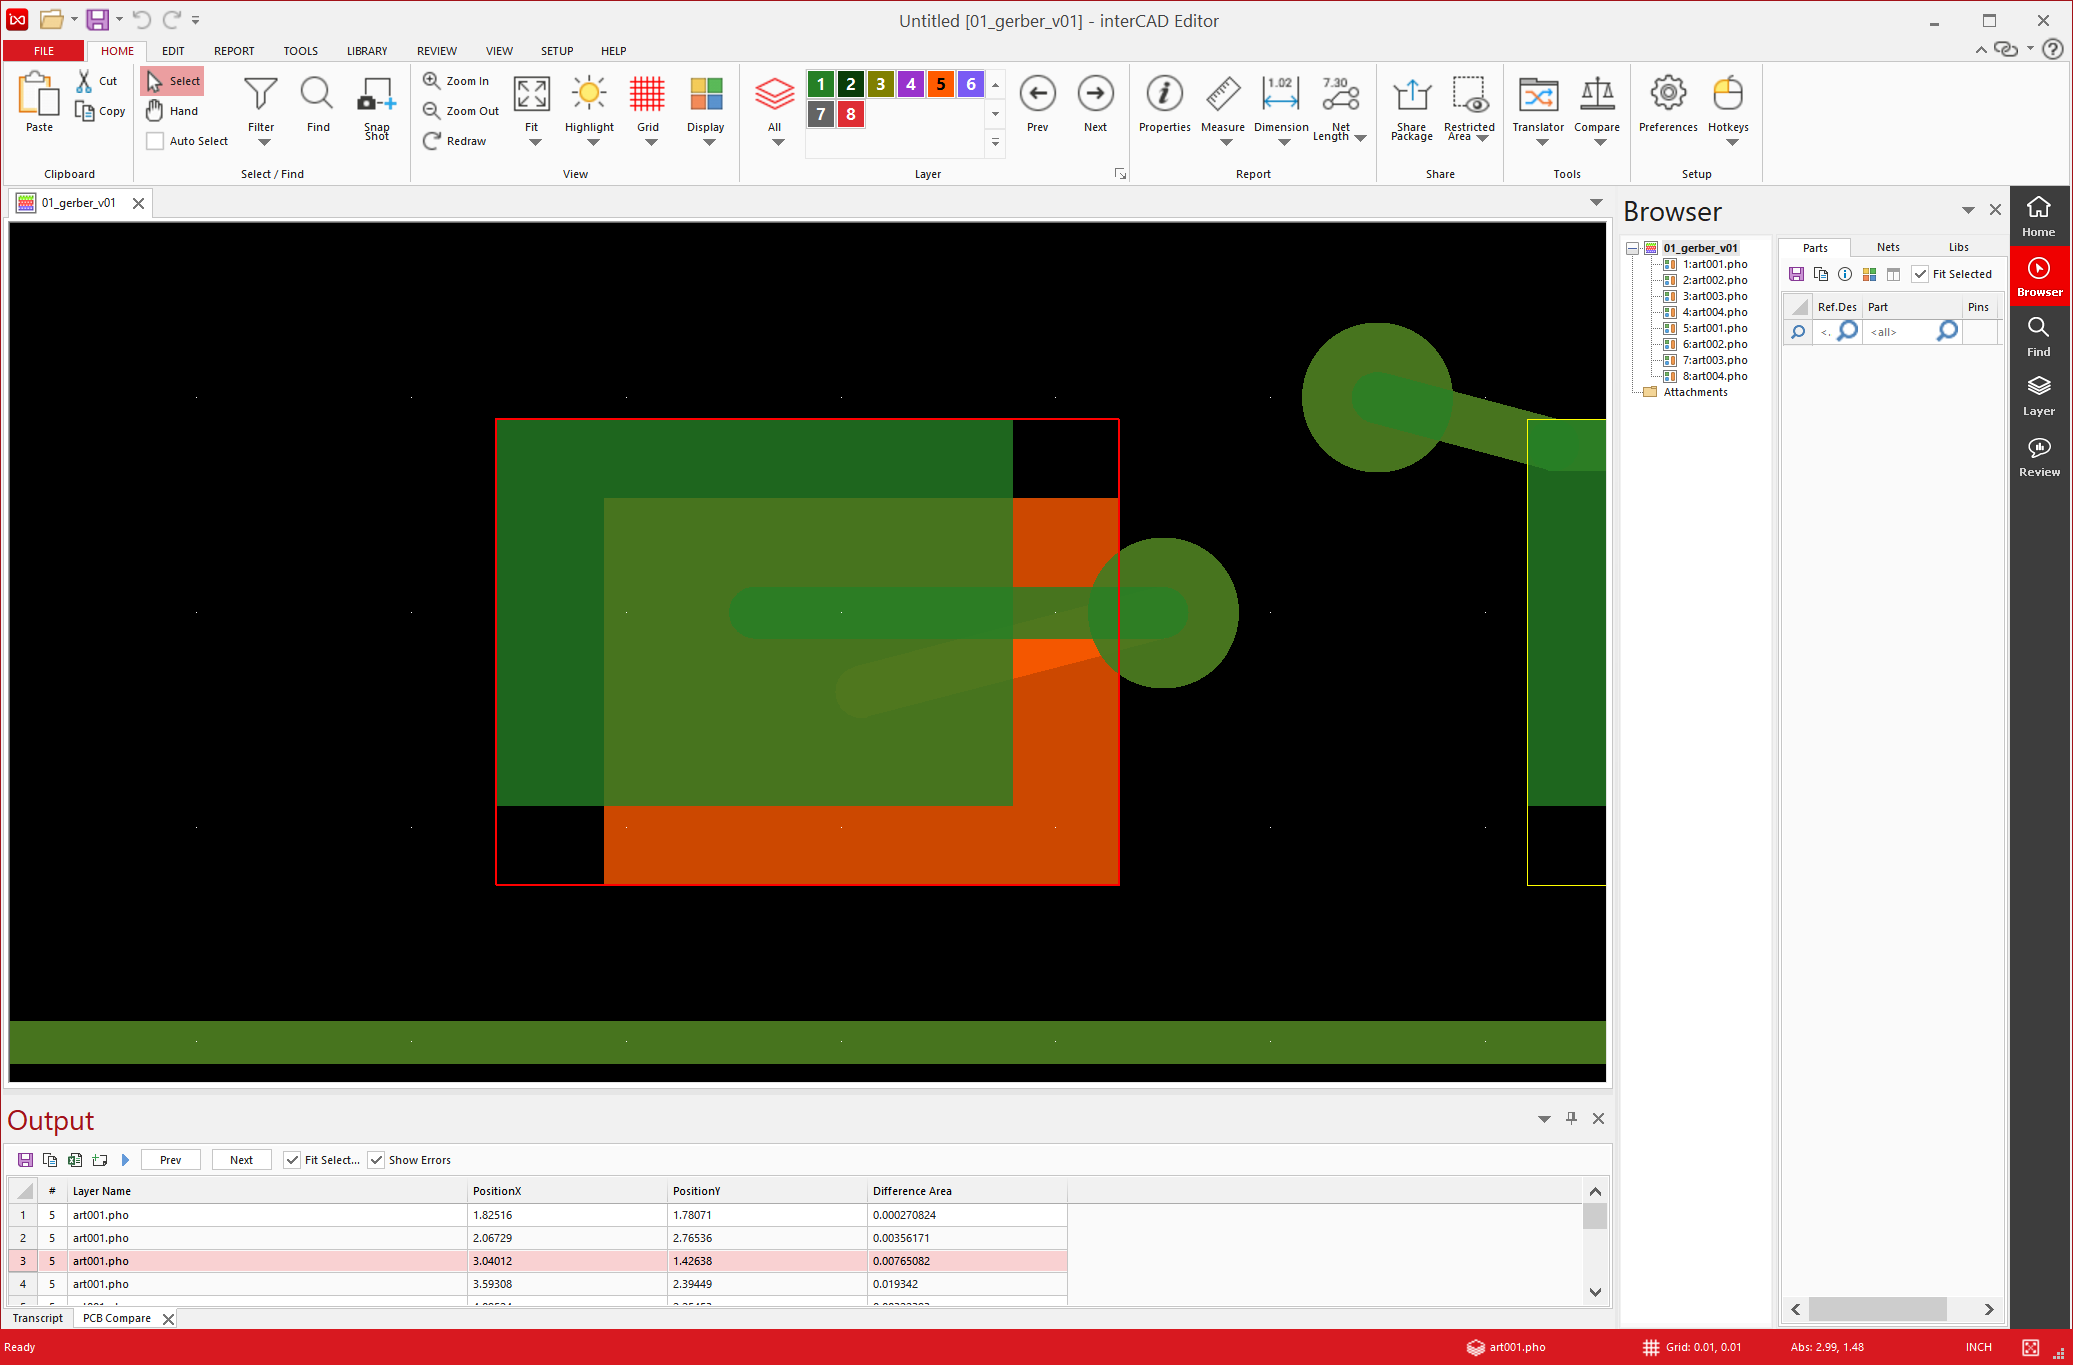Open Review panel in right sidebar
This screenshot has height=1365, width=2073.
pyautogui.click(x=2038, y=456)
